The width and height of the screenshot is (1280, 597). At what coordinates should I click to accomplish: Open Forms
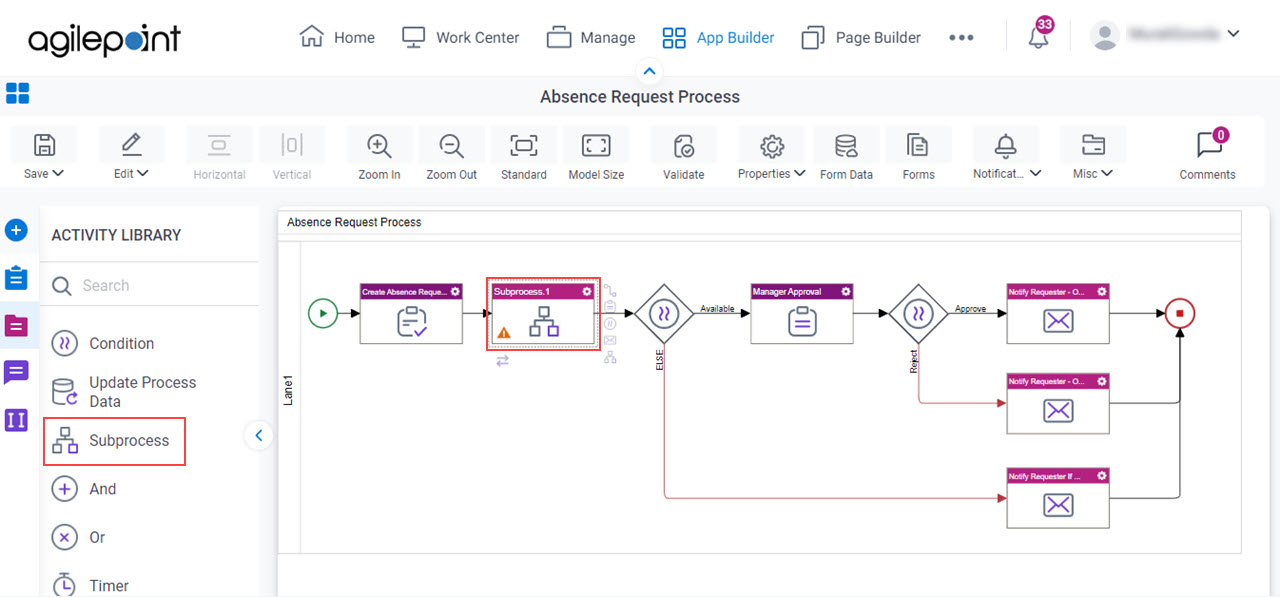point(918,156)
